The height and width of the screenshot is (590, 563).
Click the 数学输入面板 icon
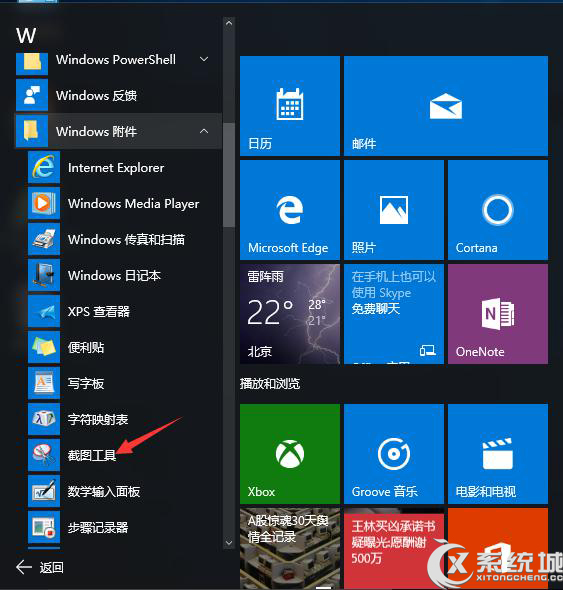tap(44, 491)
